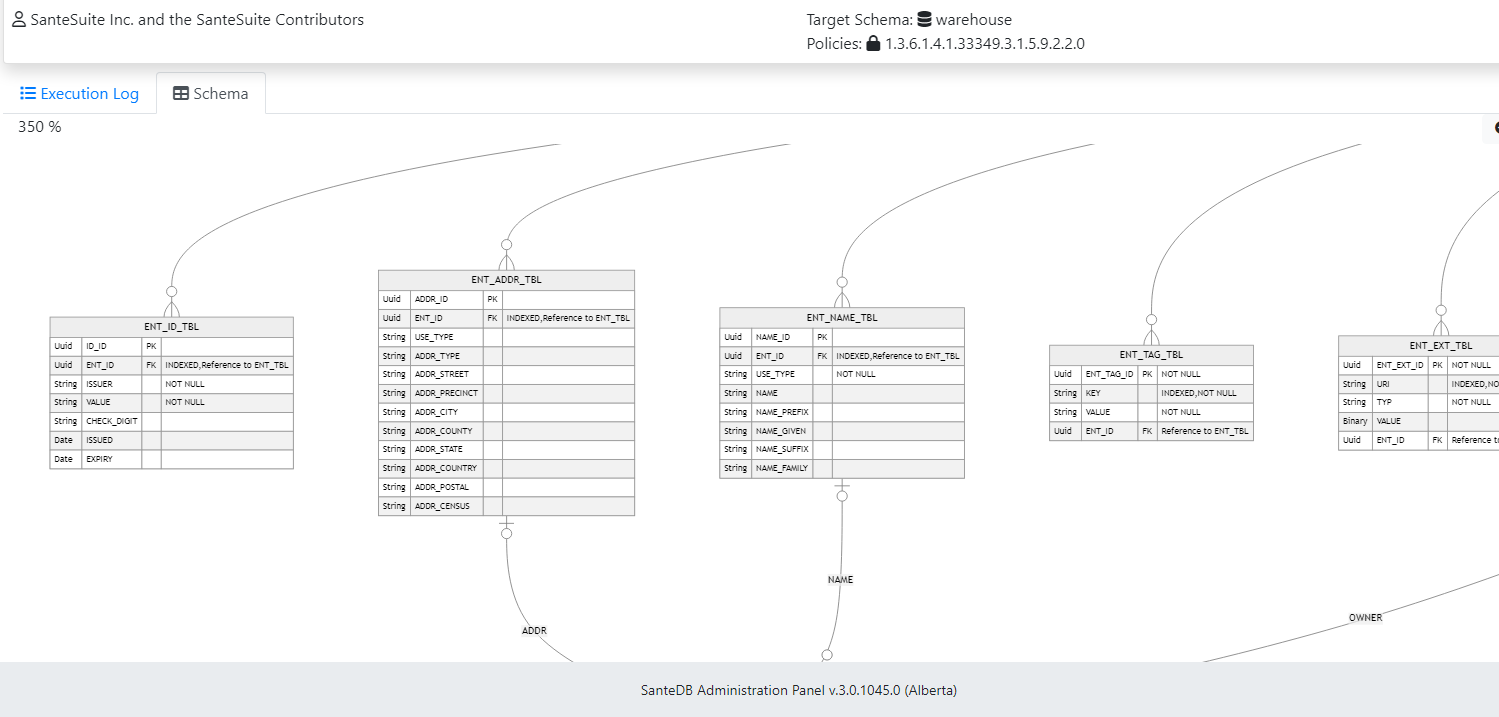
Task: Select the ENT_ID_TBL table header
Action: click(x=171, y=327)
